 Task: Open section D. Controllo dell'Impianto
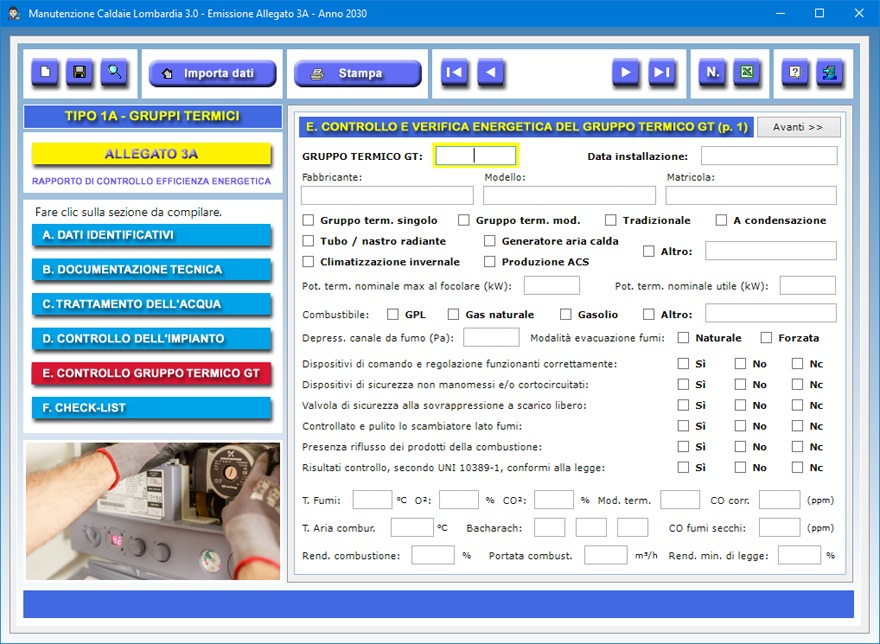tap(152, 339)
